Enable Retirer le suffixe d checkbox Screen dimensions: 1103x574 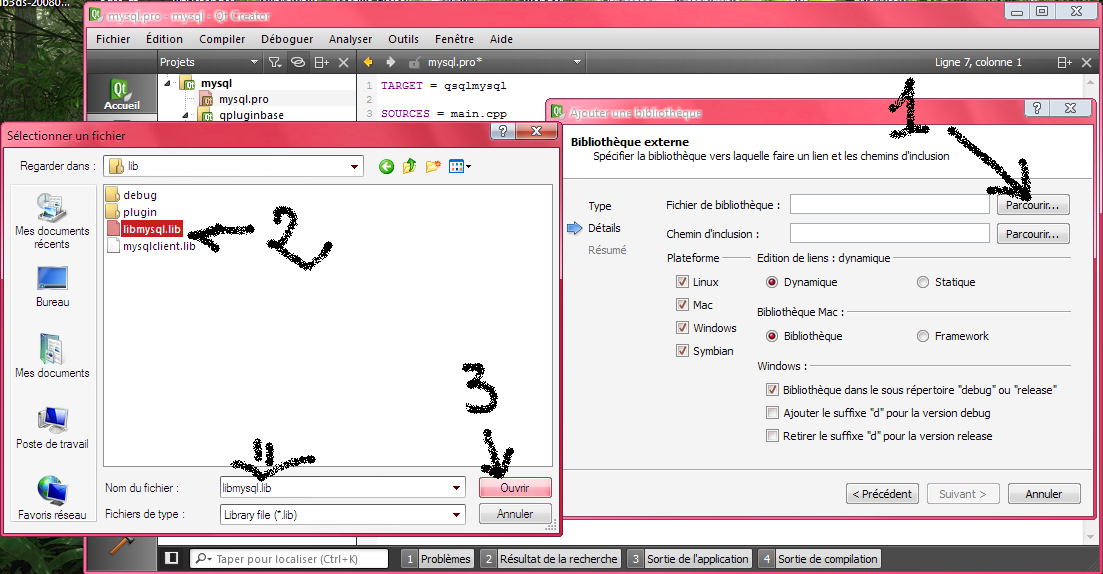[x=772, y=436]
